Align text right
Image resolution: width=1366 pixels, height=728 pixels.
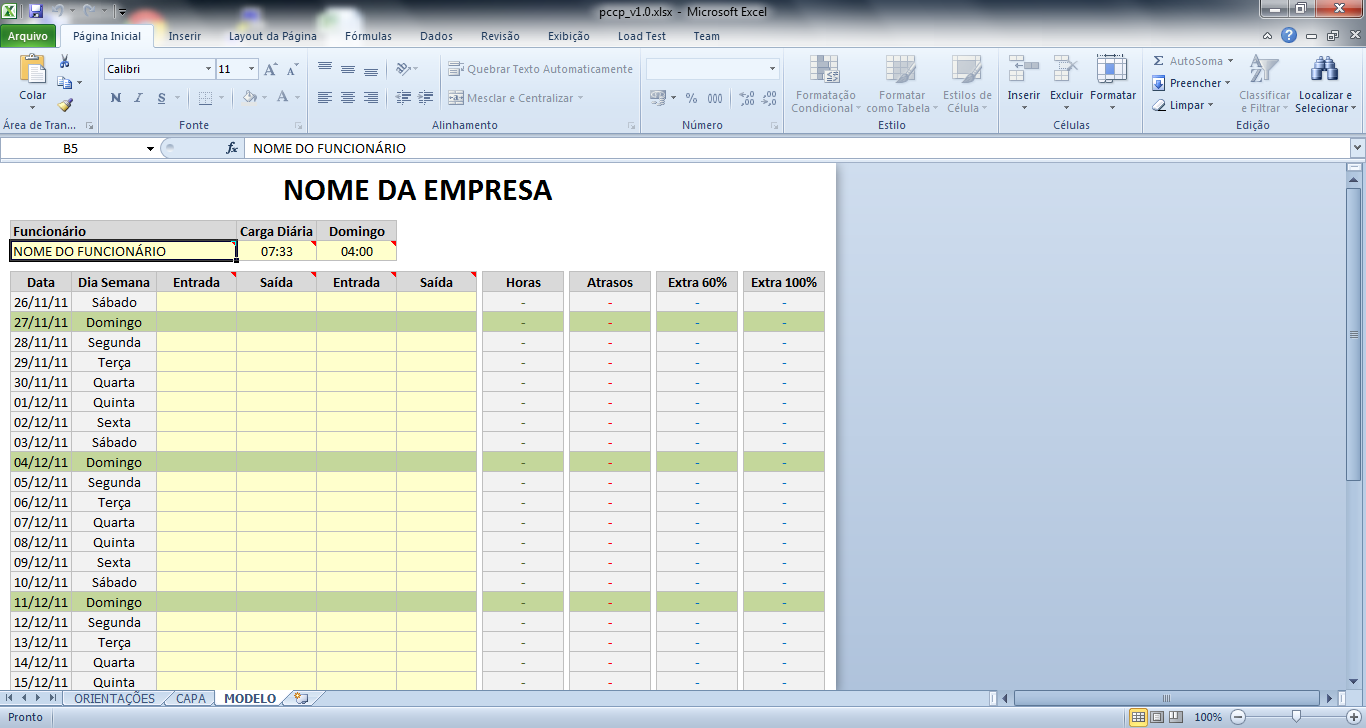tap(371, 98)
